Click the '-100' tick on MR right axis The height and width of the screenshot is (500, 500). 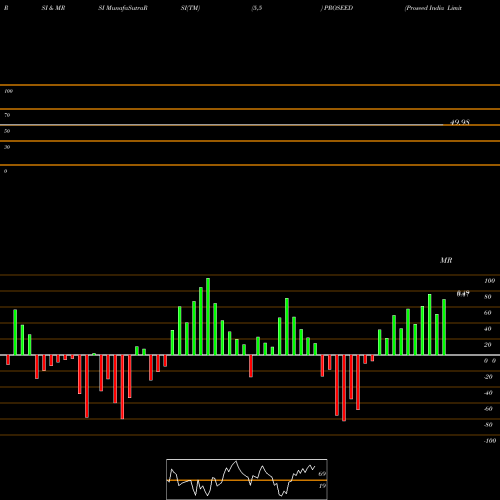tap(490, 441)
